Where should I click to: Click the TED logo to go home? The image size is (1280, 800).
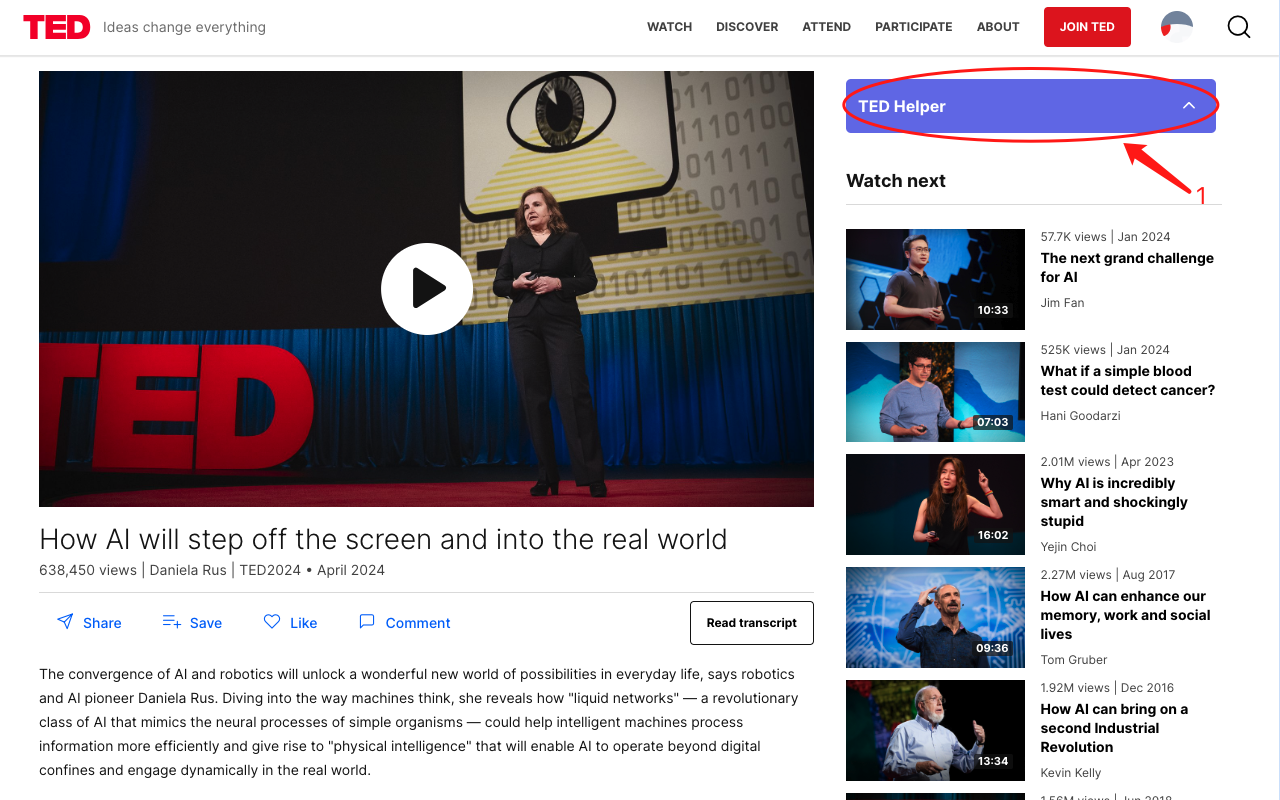click(x=56, y=27)
